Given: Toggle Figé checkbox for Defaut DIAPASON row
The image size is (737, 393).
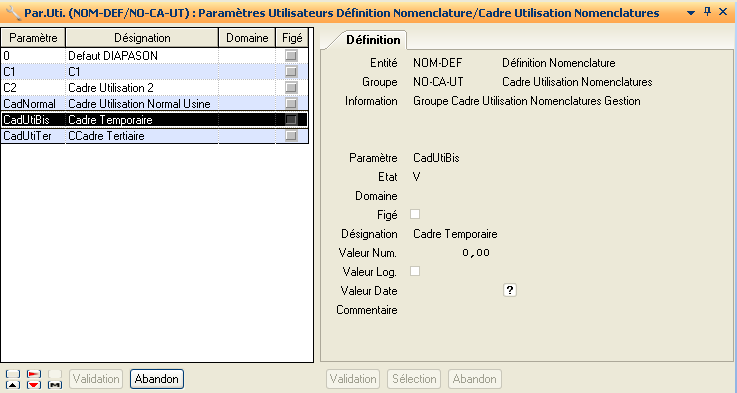Looking at the screenshot, I should [x=291, y=55].
